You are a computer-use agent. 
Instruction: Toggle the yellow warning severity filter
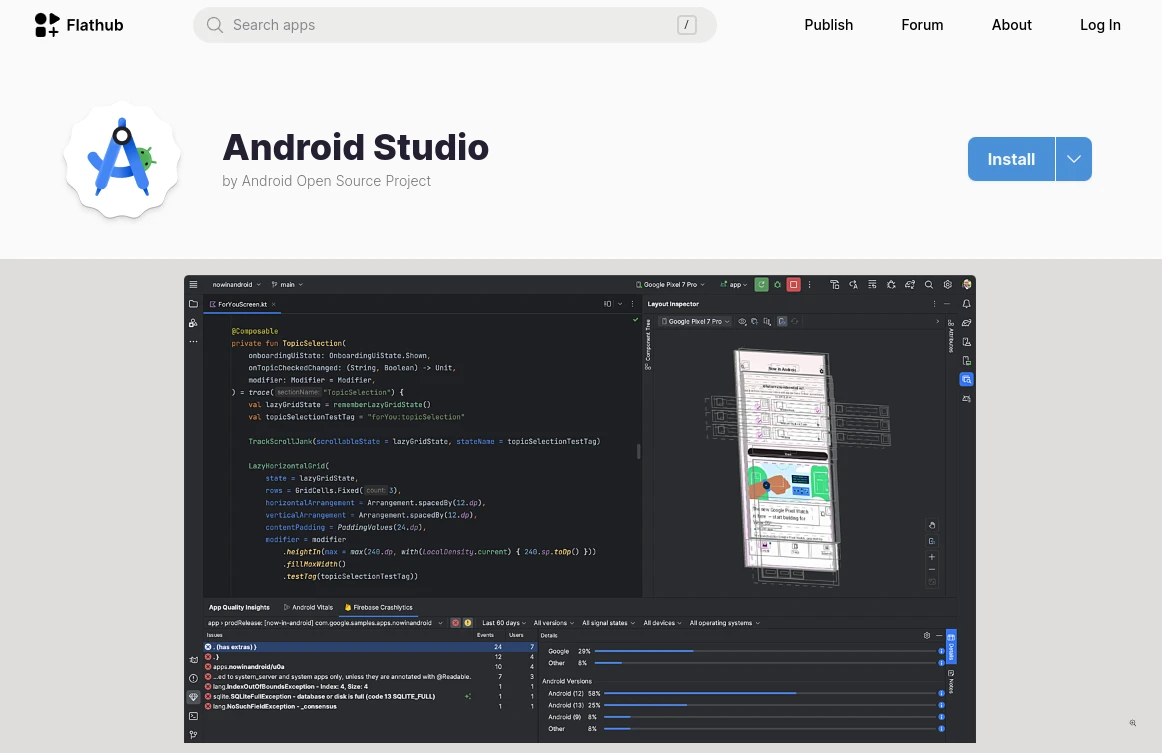[x=467, y=623]
